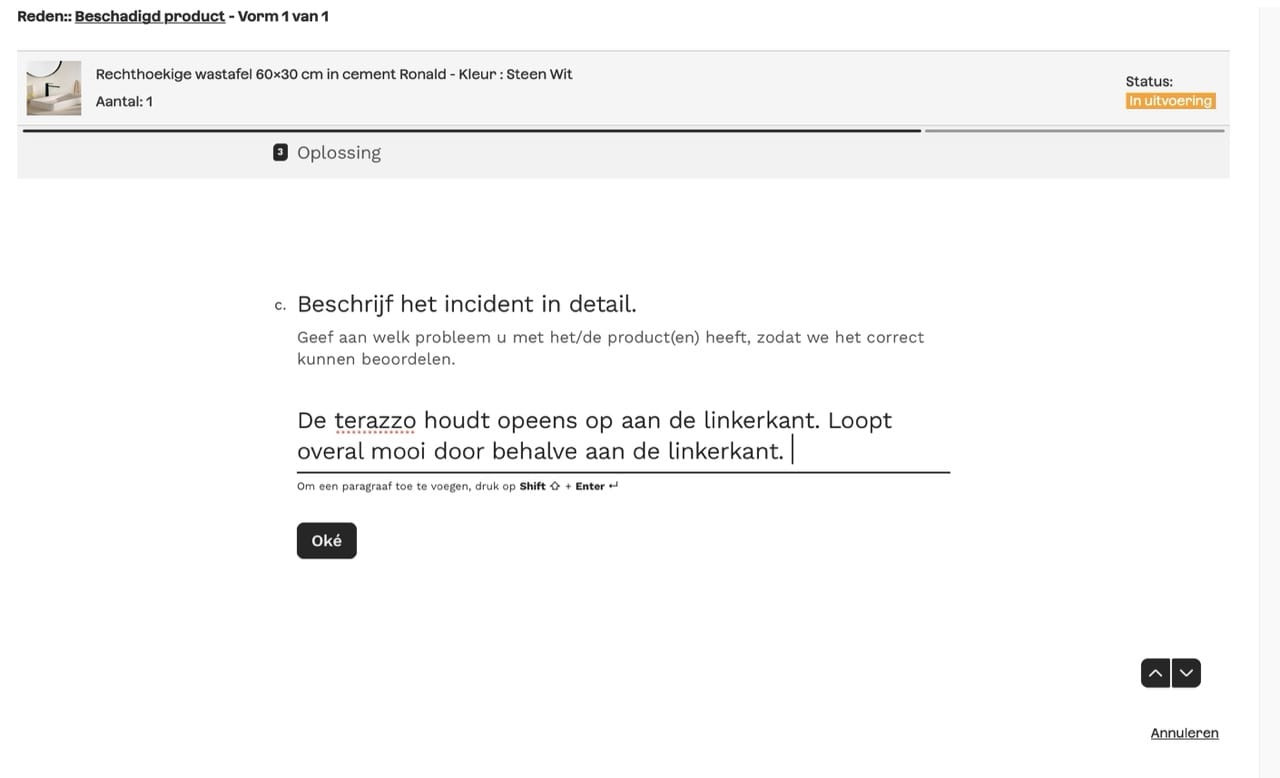Click the Oké button
The width and height of the screenshot is (1280, 778).
pyautogui.click(x=326, y=540)
